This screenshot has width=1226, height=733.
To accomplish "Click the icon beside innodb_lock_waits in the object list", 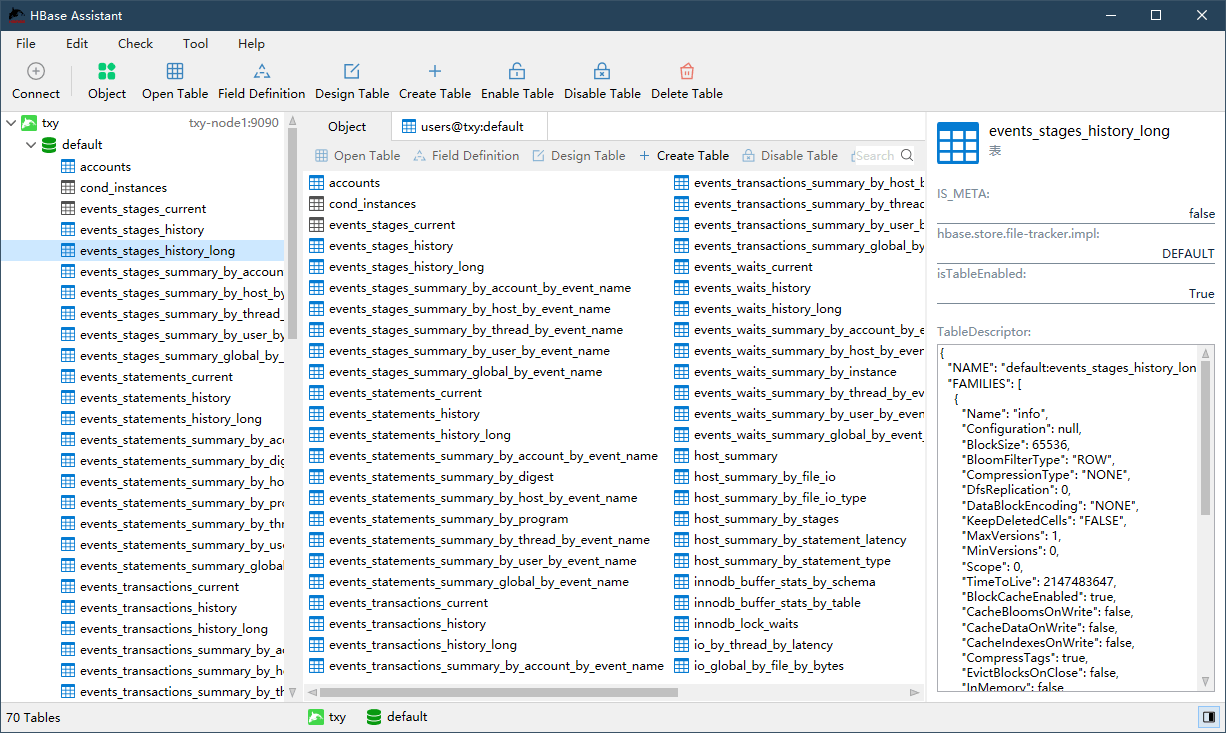I will pos(681,624).
